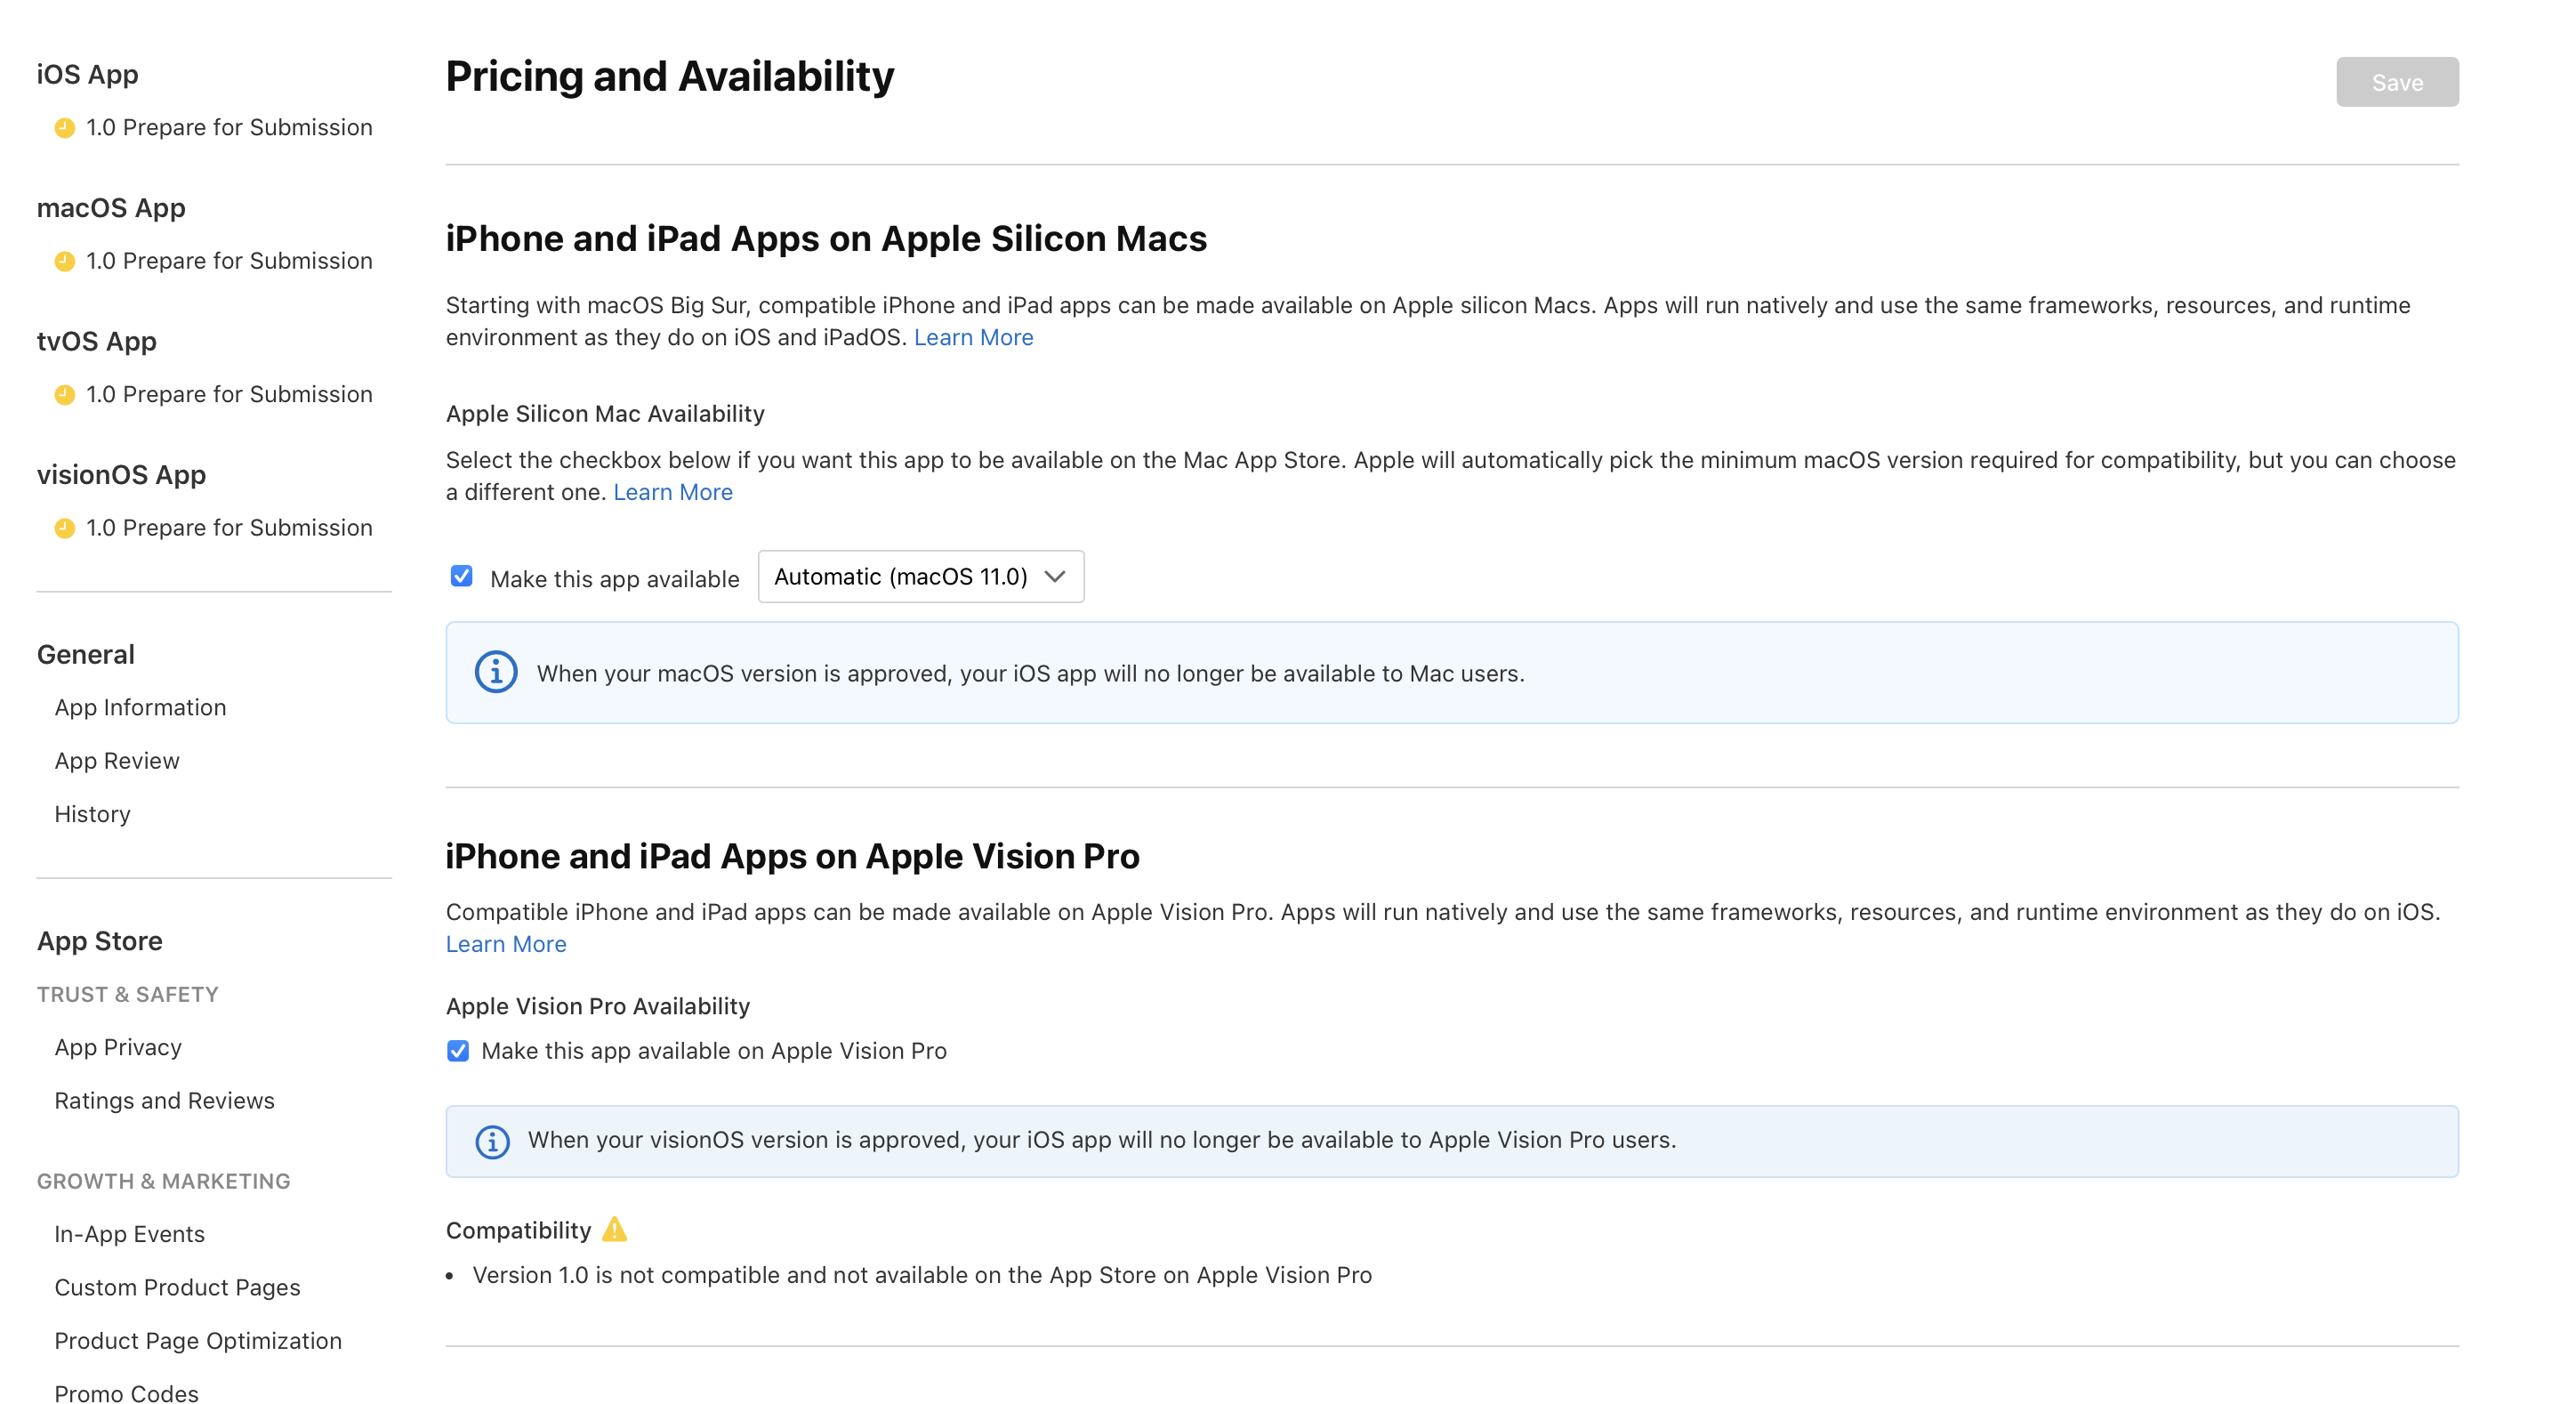Open Promo Codes in the sidebar
This screenshot has height=1404, width=2576.
tap(126, 1392)
